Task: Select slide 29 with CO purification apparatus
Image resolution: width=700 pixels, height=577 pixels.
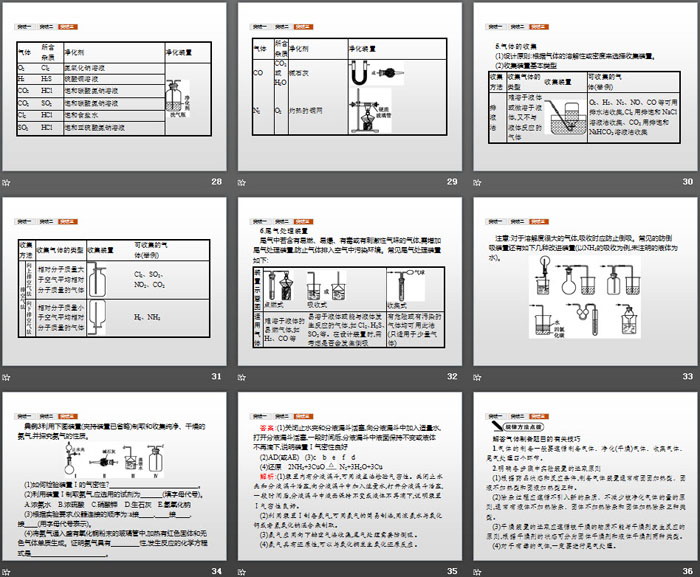Action: tap(350, 87)
